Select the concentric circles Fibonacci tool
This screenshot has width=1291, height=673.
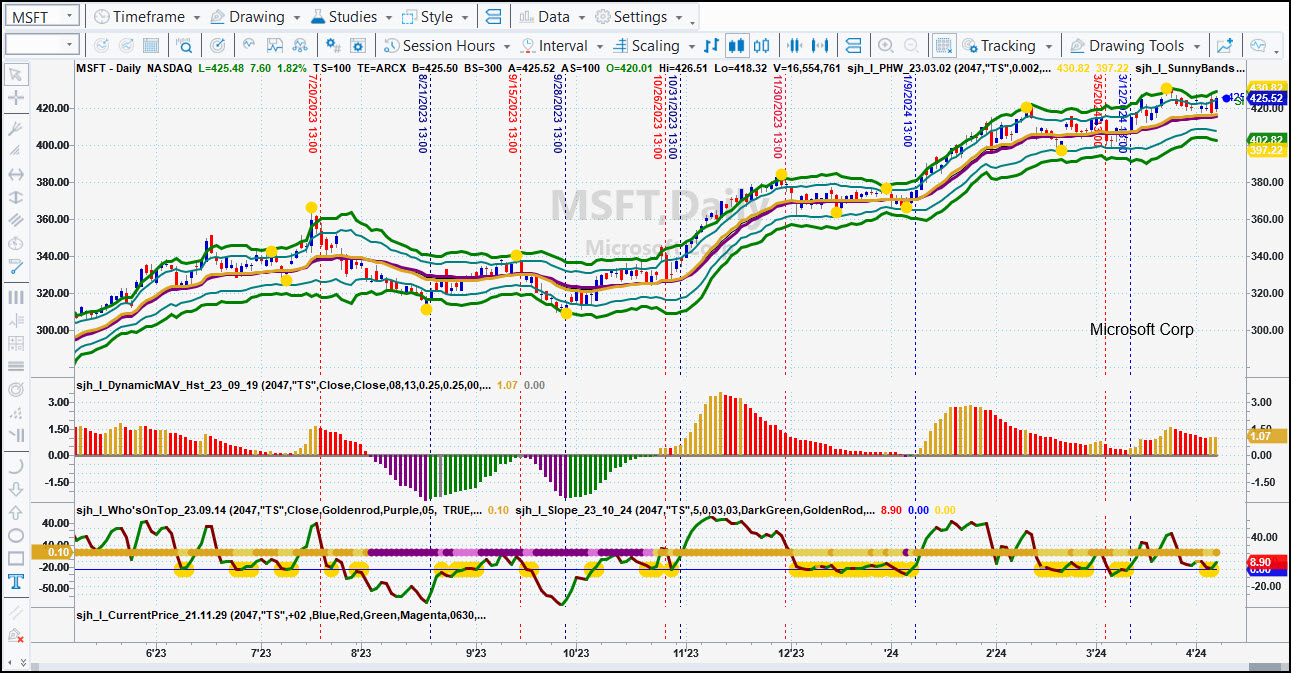(x=16, y=389)
